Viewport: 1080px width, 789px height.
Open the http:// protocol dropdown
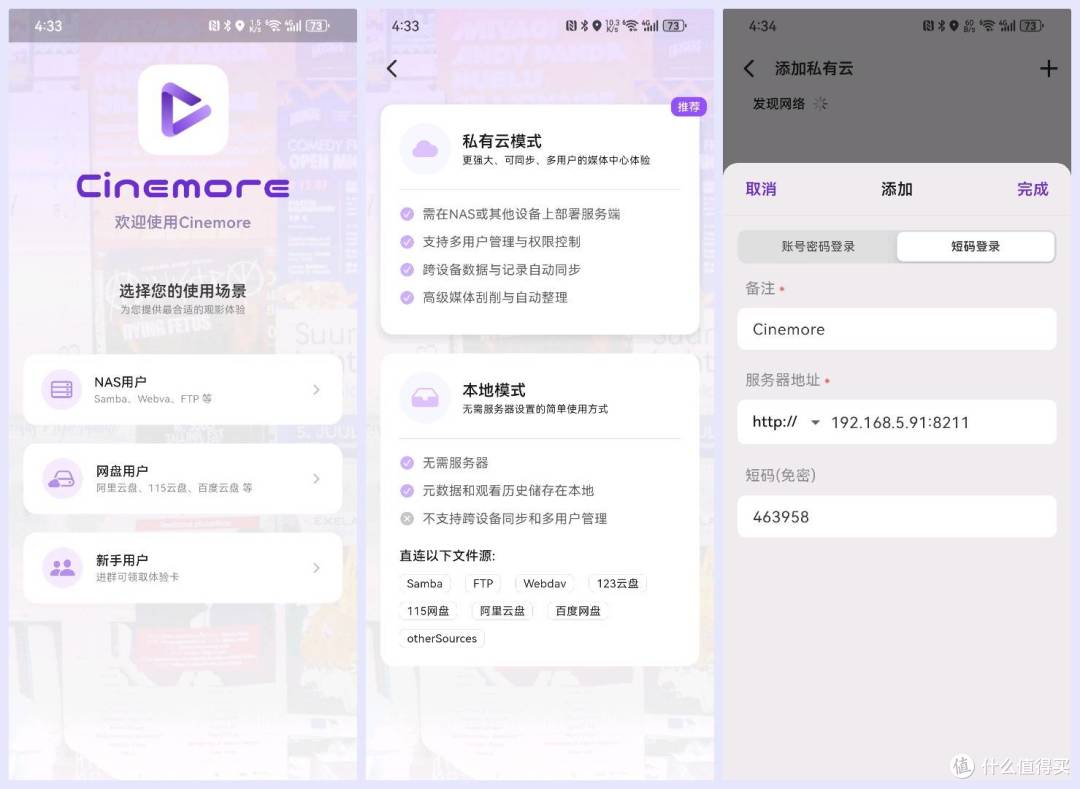coord(786,422)
